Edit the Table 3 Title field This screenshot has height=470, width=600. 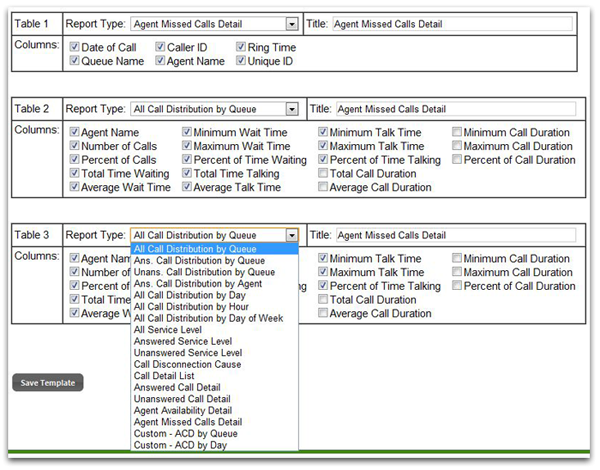coord(455,236)
